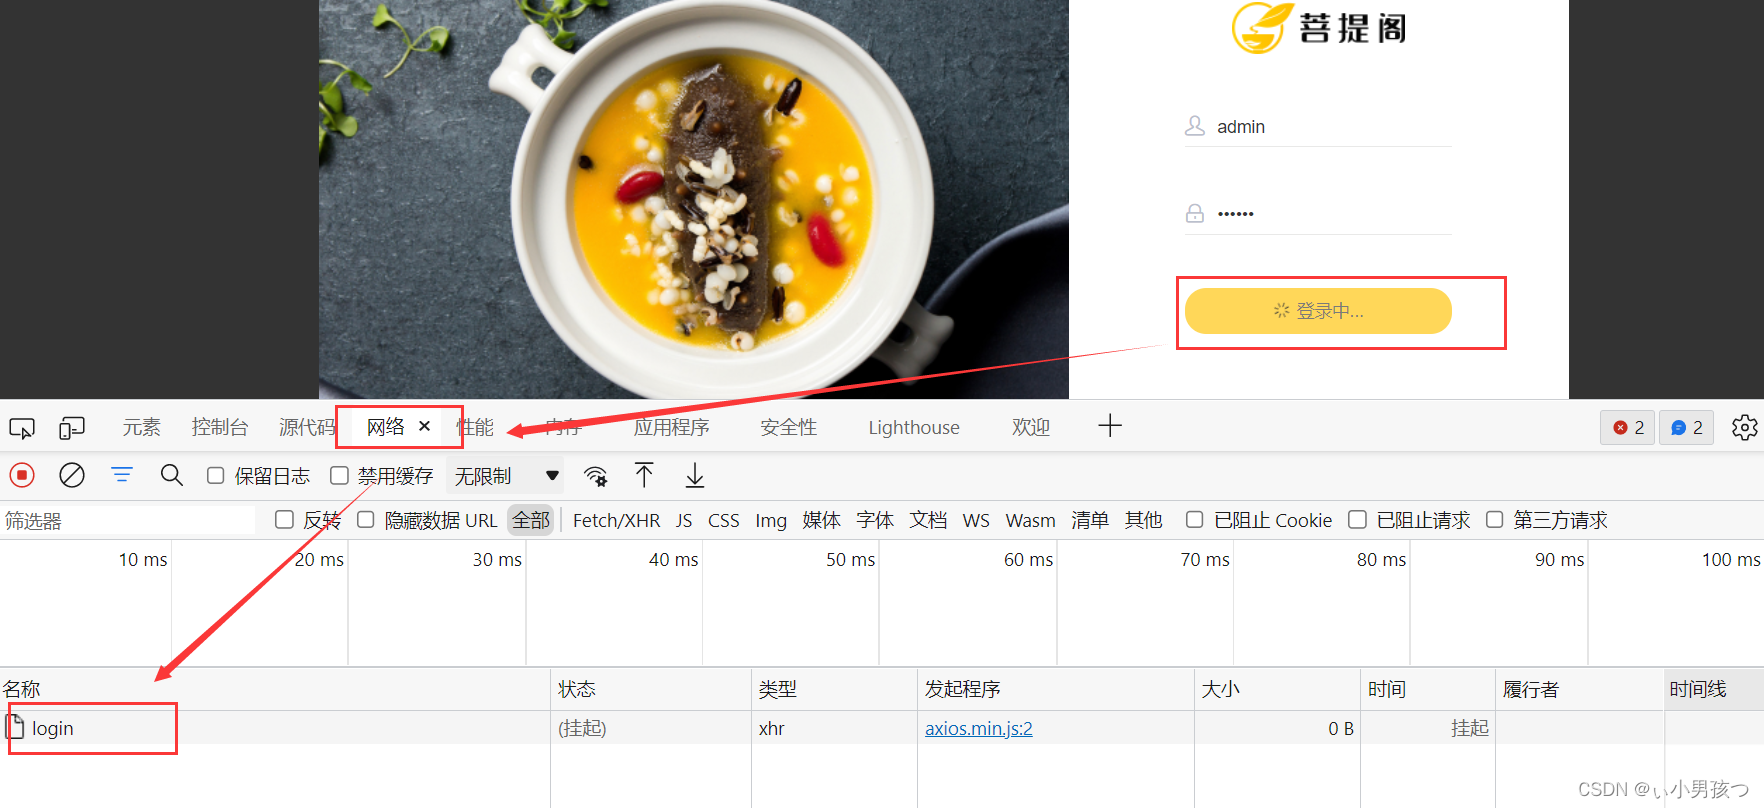
Task: Click the inspect element picker icon
Action: coord(22,428)
